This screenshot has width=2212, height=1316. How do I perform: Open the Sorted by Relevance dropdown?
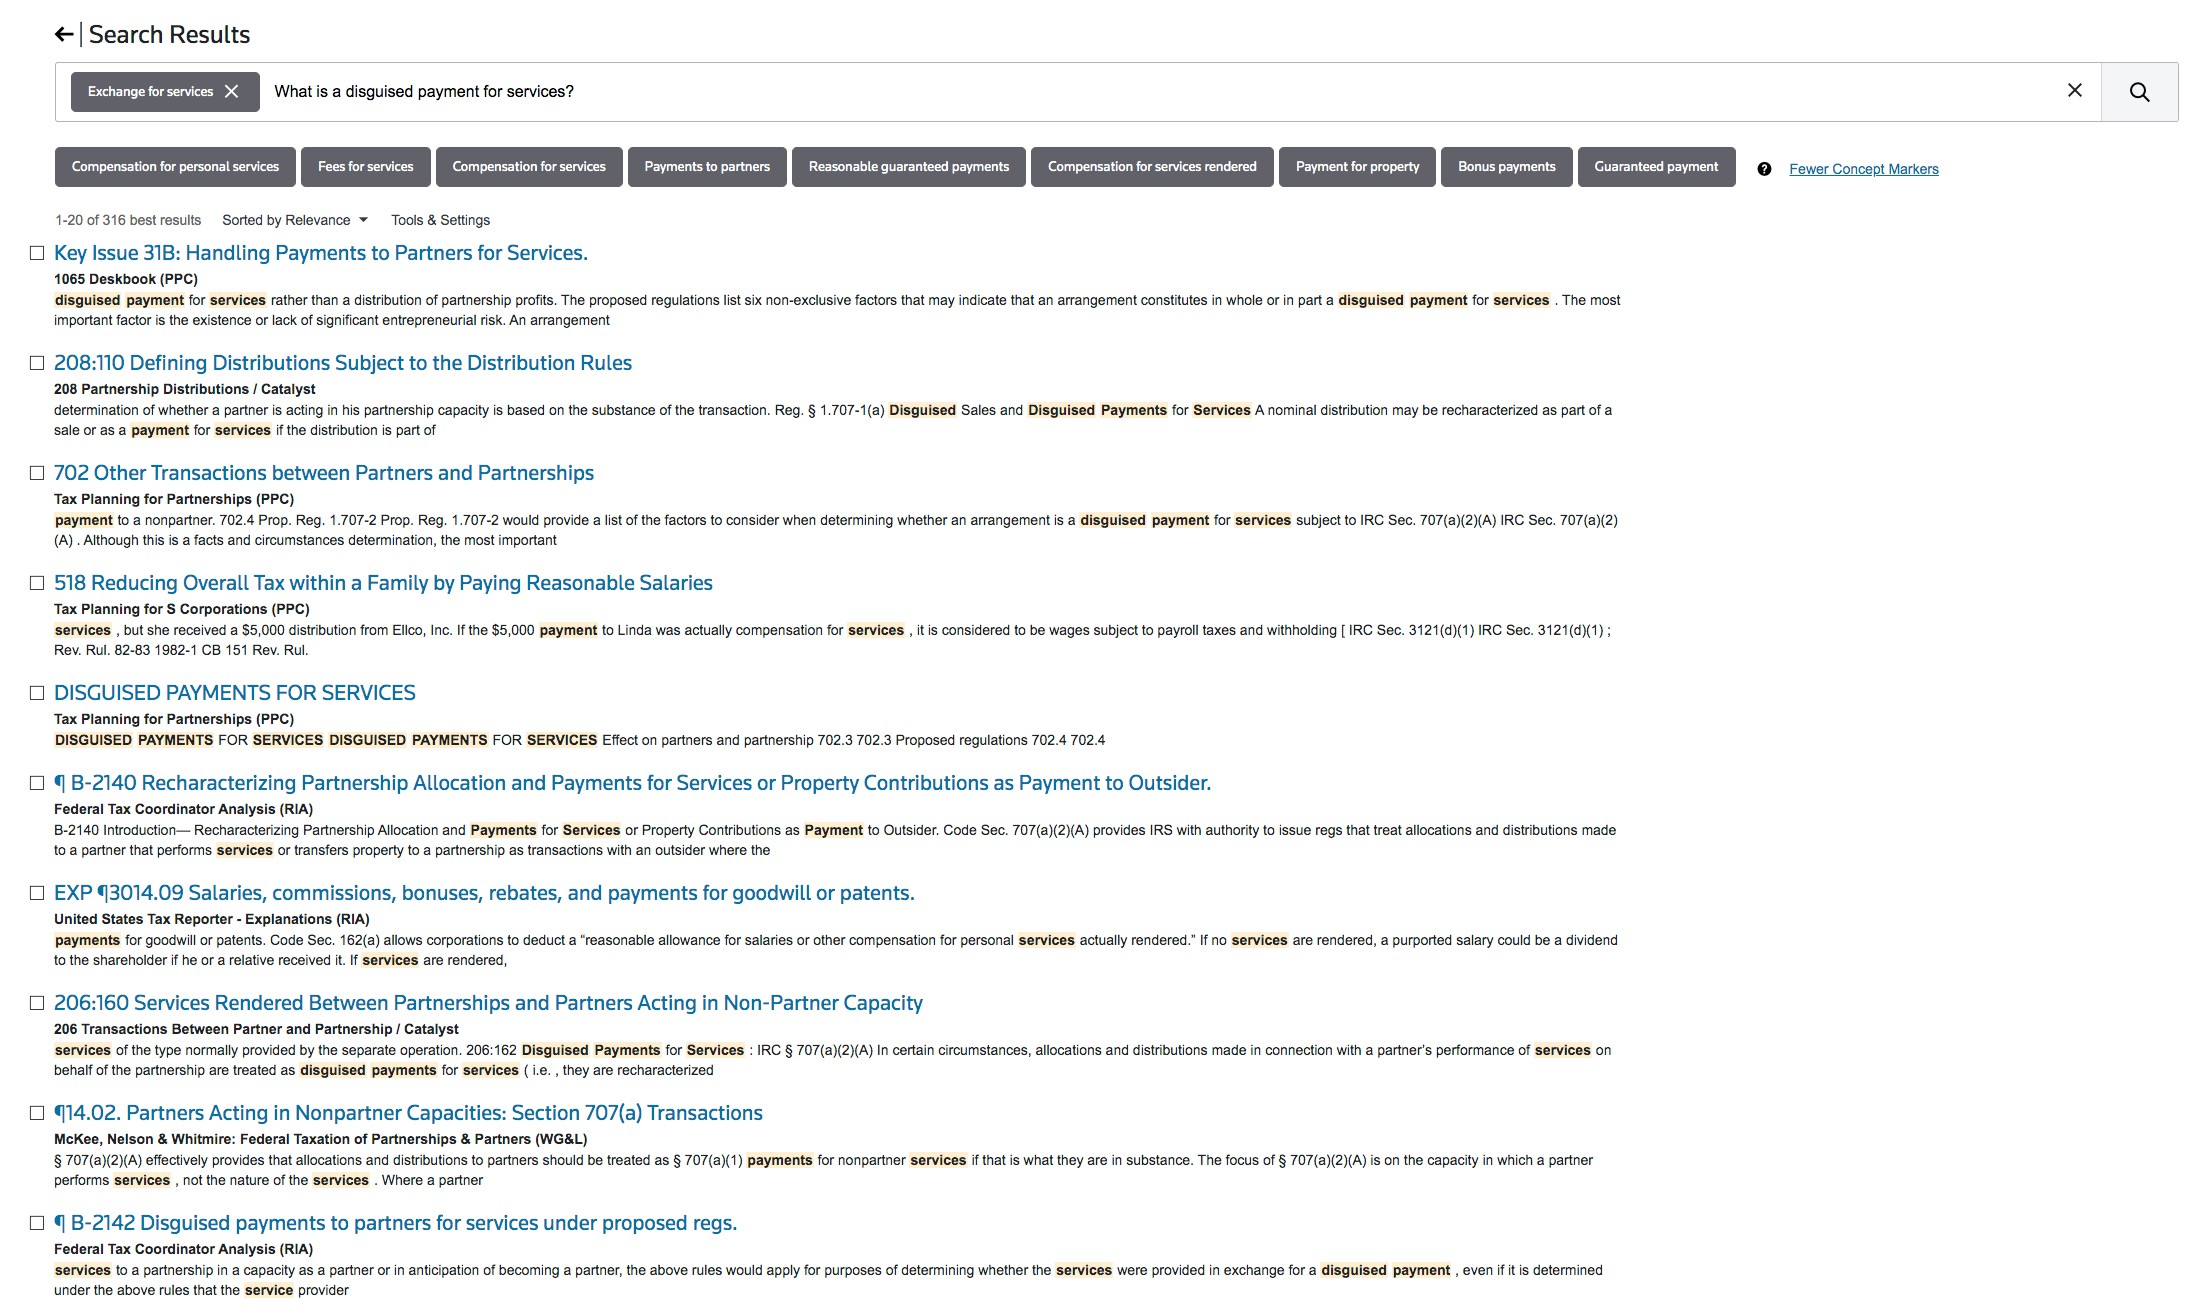pos(294,220)
